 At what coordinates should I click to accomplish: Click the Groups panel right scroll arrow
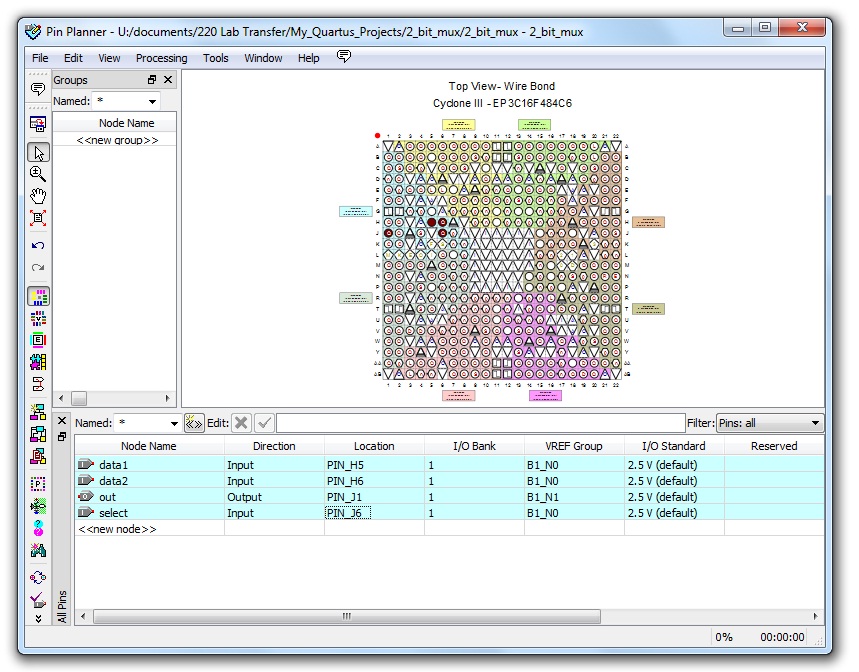click(168, 398)
